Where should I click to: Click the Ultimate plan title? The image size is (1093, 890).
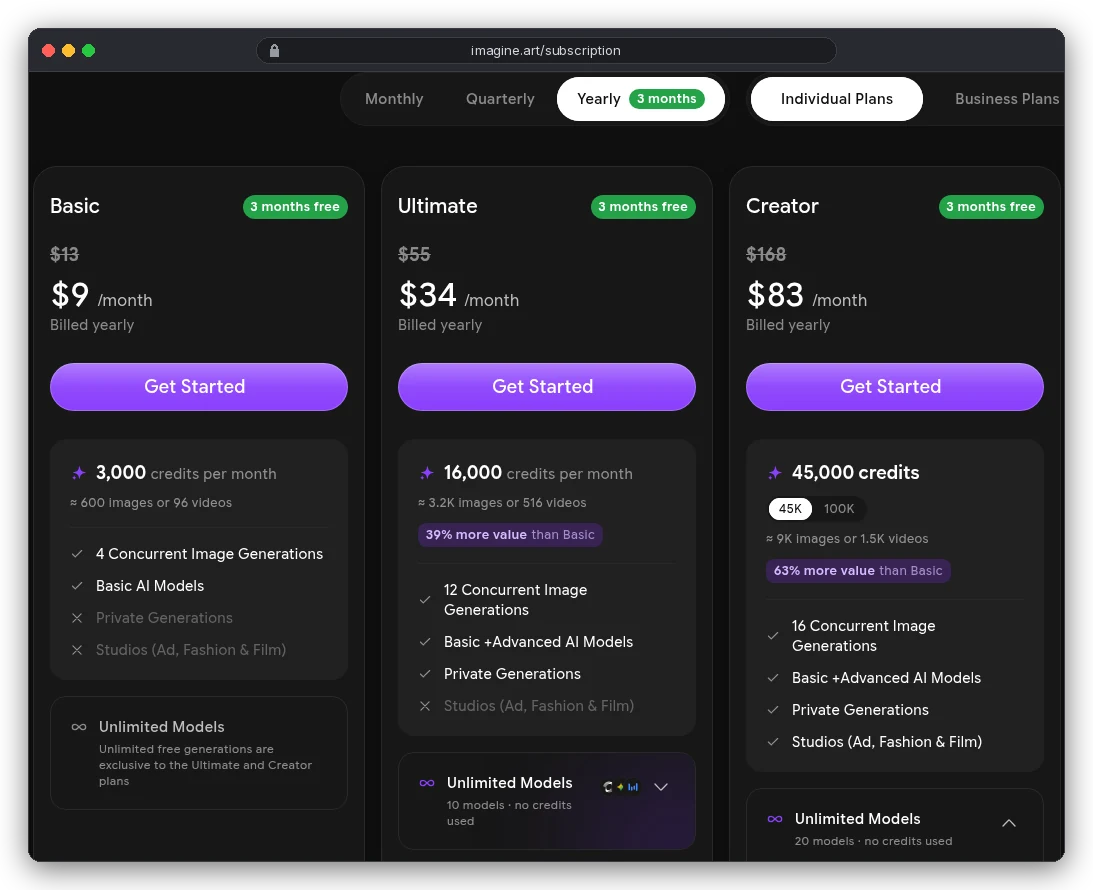[x=438, y=206]
